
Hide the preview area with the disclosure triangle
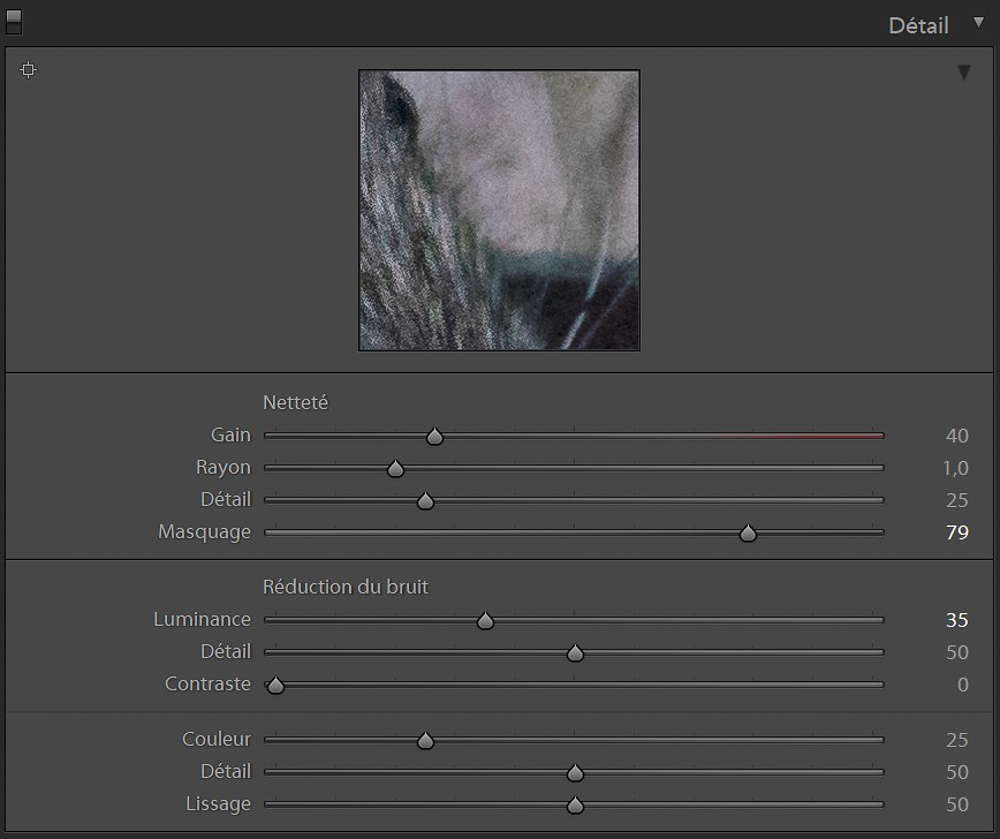point(964,72)
